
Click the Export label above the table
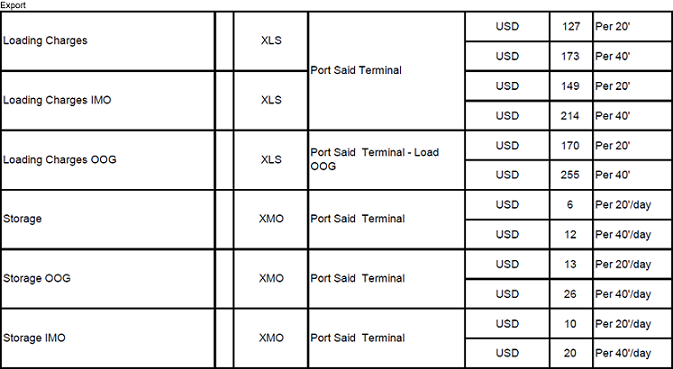pyautogui.click(x=13, y=5)
